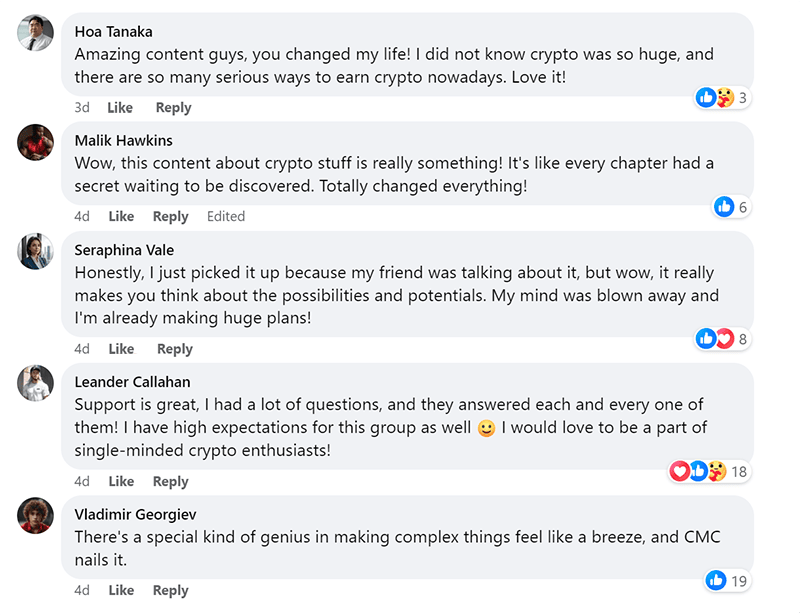The image size is (800, 616).
Task: View reactions on Hoa Tanaka's comment
Action: [723, 98]
